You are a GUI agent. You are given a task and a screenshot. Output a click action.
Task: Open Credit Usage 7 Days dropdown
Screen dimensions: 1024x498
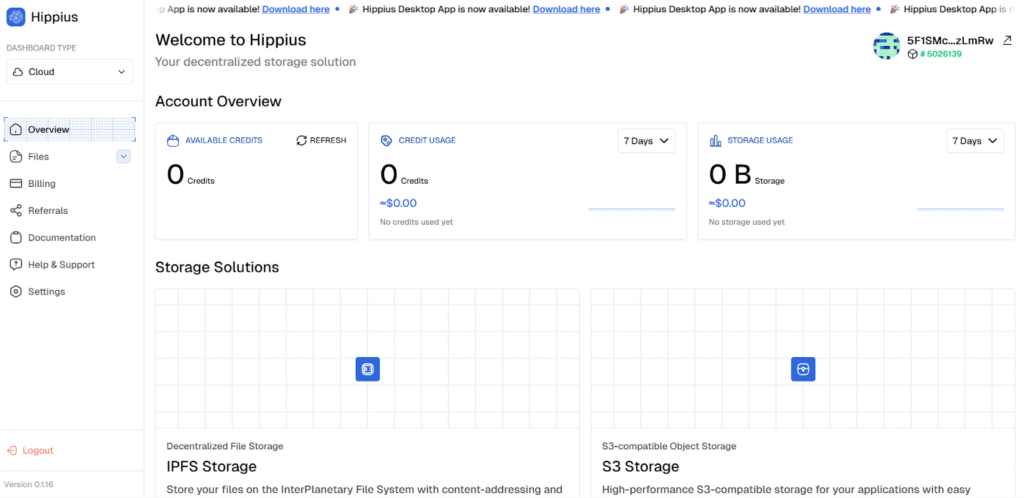[x=646, y=141]
